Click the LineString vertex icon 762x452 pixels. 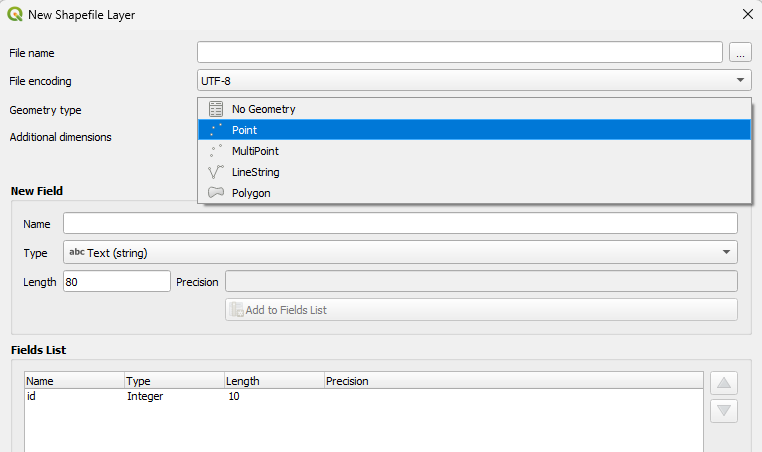point(216,172)
